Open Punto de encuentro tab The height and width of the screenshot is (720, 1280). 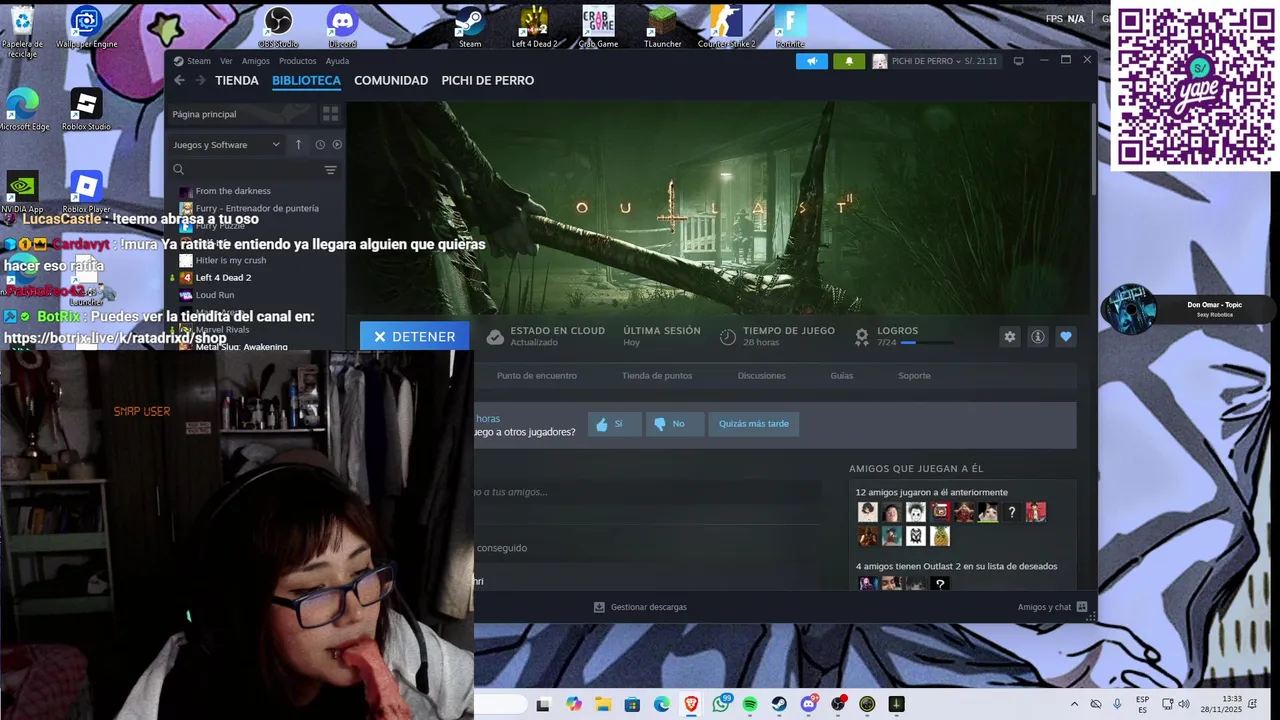click(x=537, y=376)
